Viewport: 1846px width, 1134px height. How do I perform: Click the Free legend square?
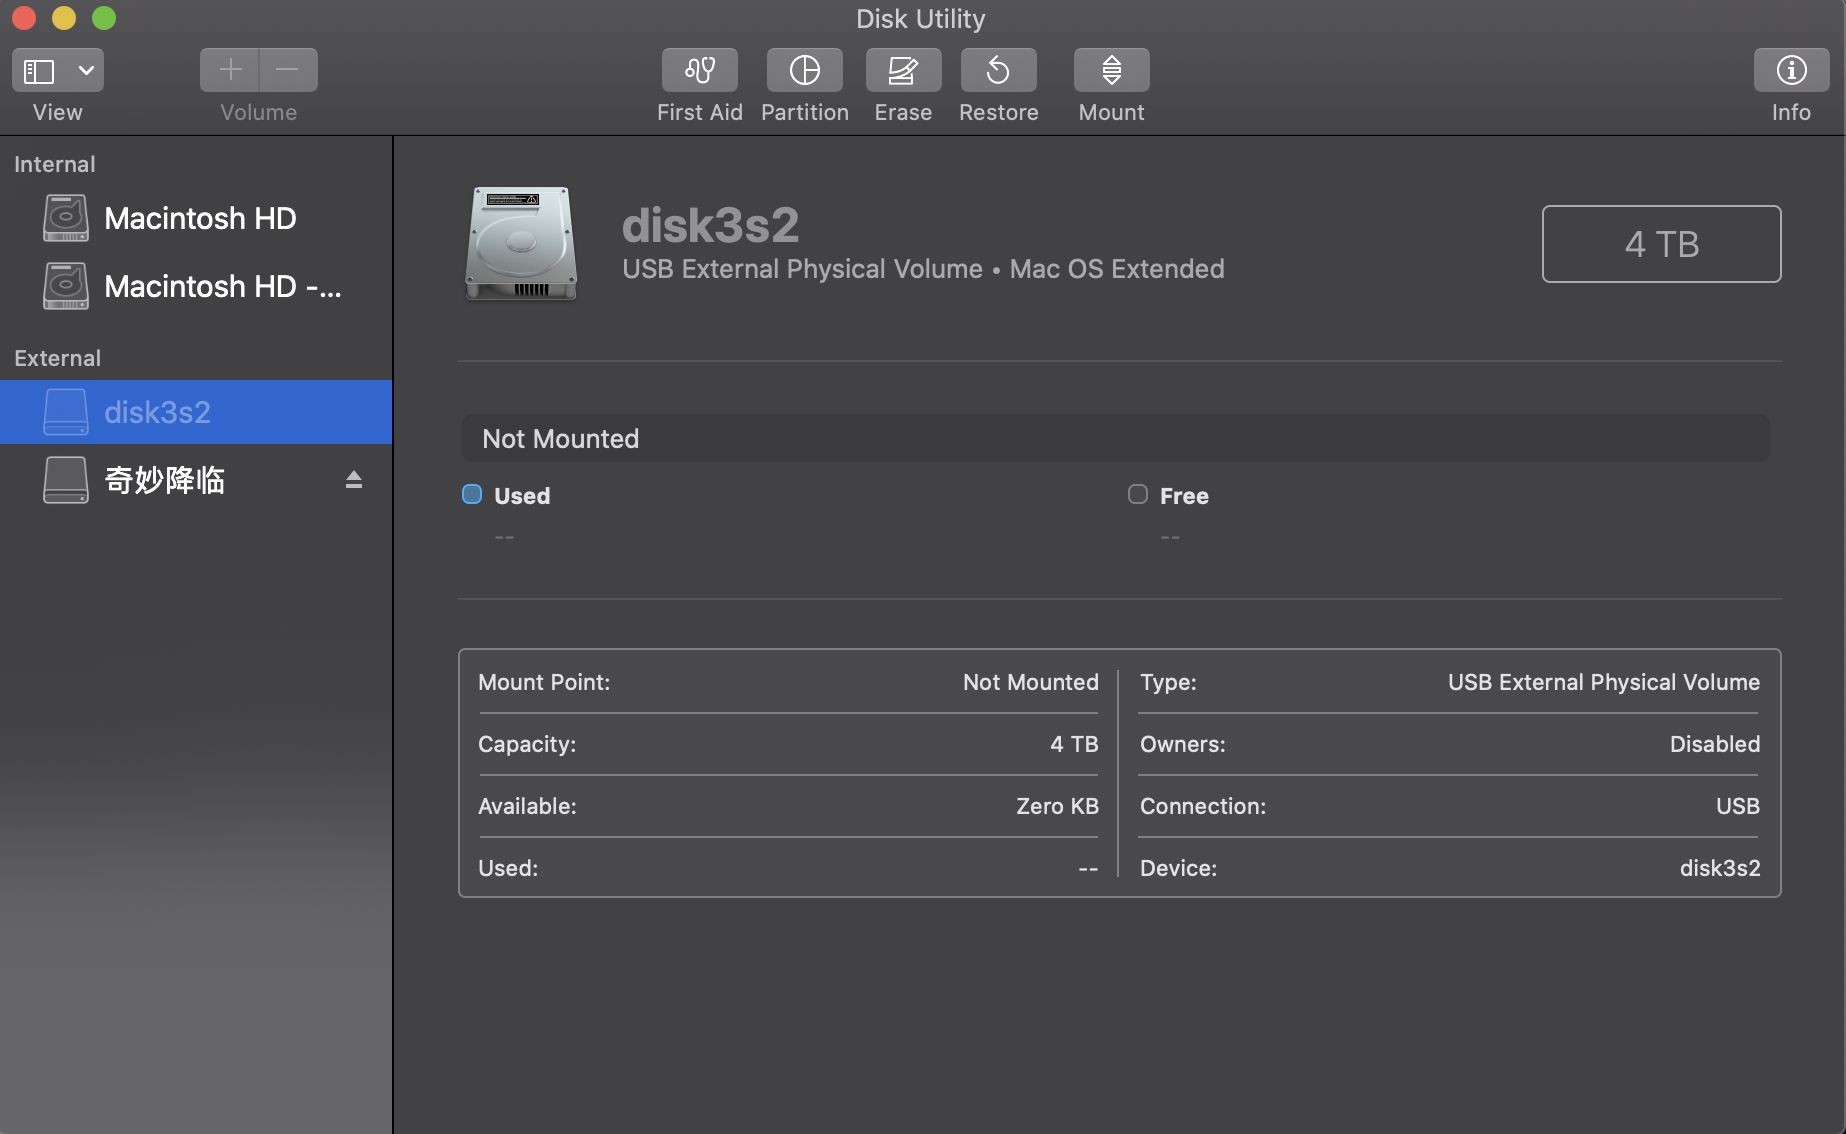point(1137,494)
